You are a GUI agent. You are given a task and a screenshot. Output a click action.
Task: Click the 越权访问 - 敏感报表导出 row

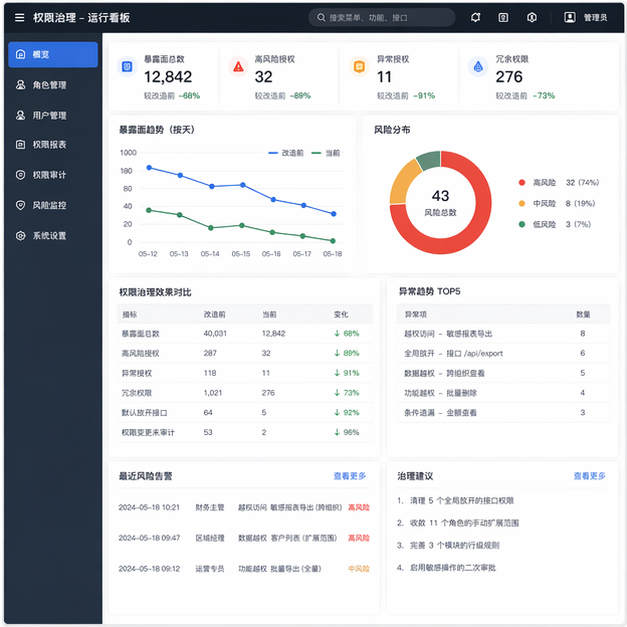[x=503, y=333]
